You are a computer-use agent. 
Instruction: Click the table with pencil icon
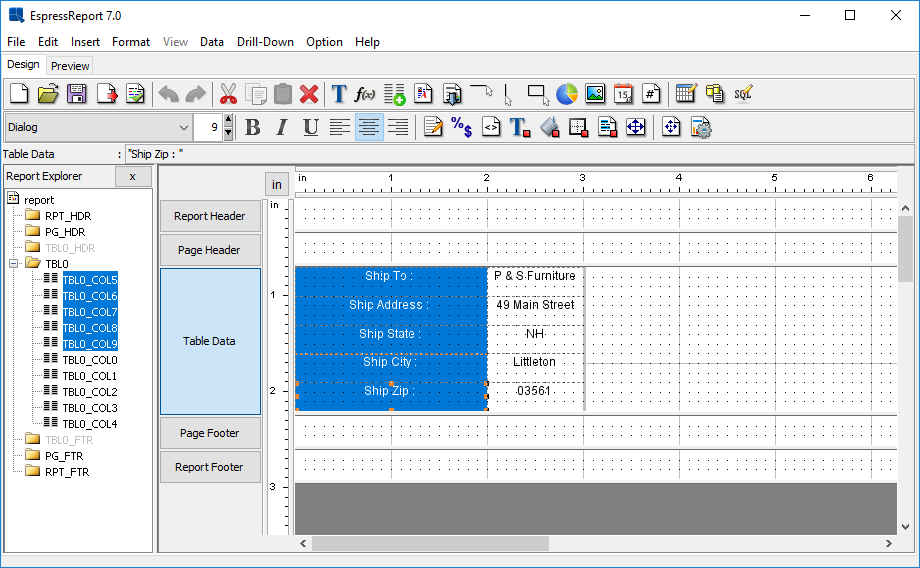pyautogui.click(x=686, y=94)
